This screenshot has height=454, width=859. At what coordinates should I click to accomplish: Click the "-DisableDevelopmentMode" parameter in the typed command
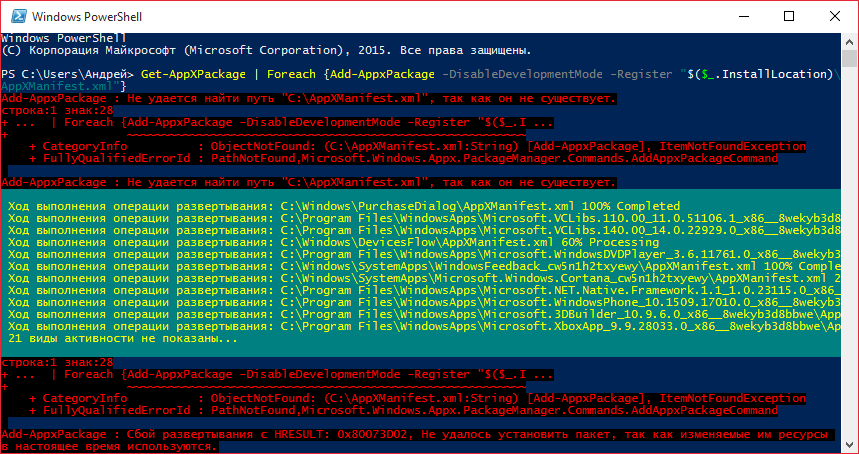[520, 74]
